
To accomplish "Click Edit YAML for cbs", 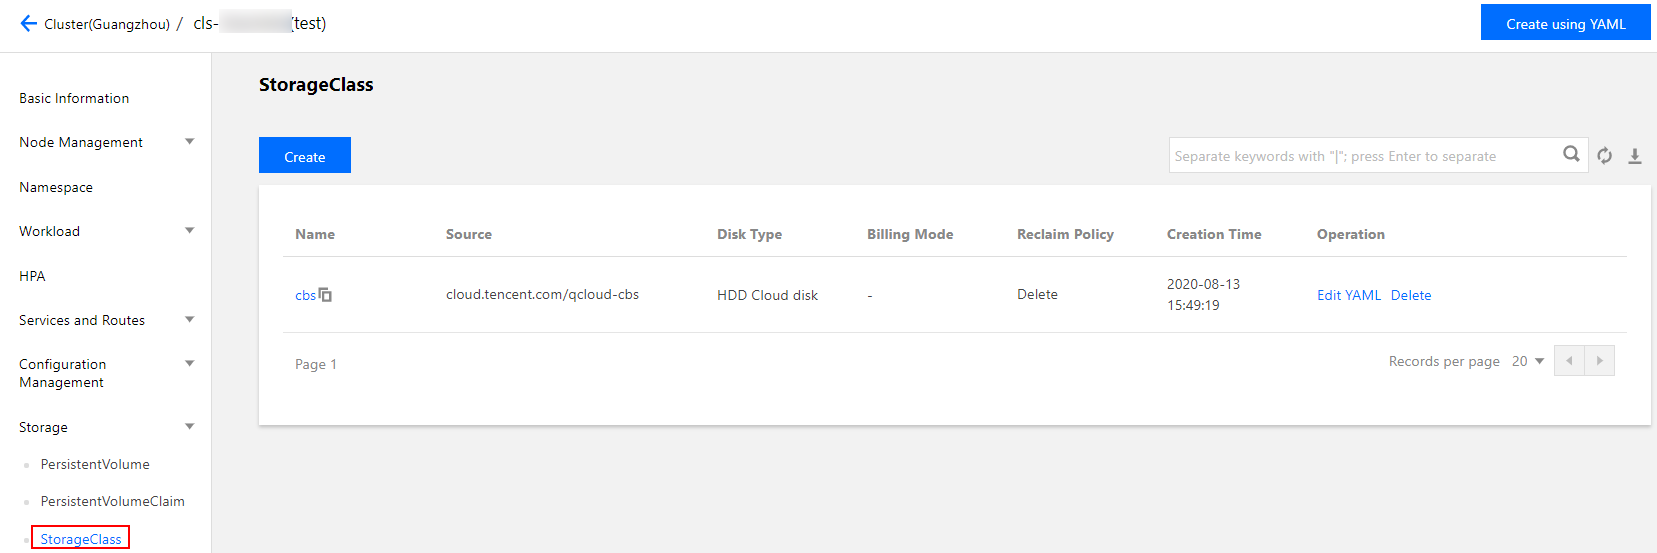I will [x=1348, y=295].
